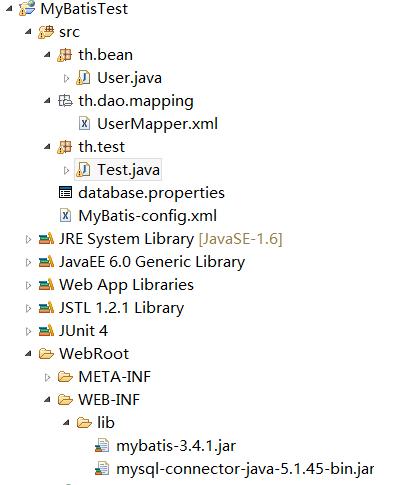This screenshot has width=406, height=485.
Task: Select database.properties in the tree
Action: click(x=151, y=193)
